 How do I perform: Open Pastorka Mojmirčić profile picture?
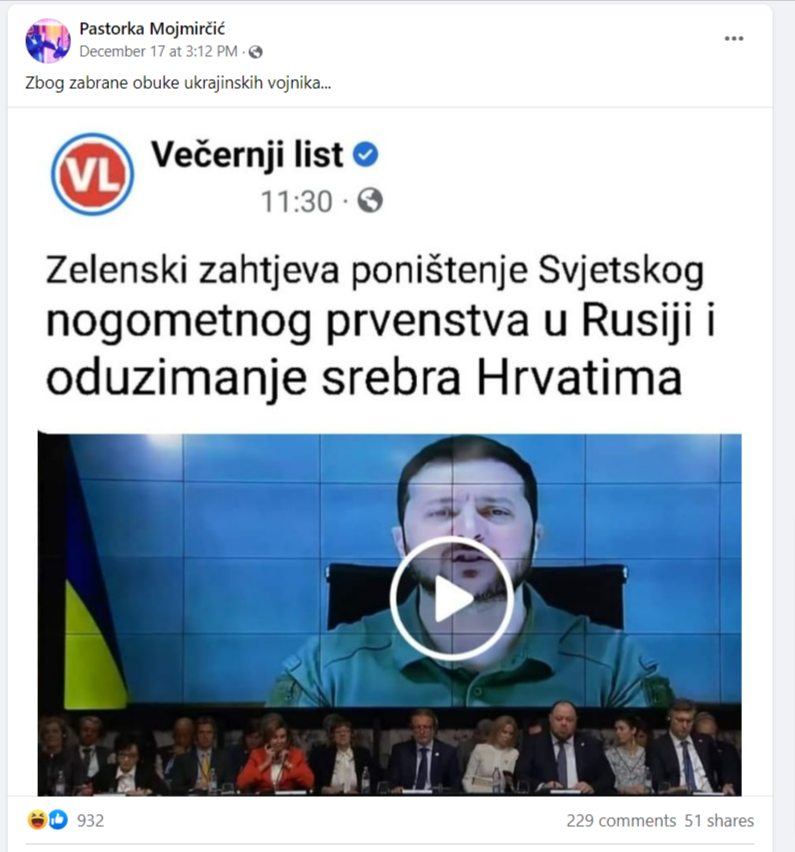48,41
